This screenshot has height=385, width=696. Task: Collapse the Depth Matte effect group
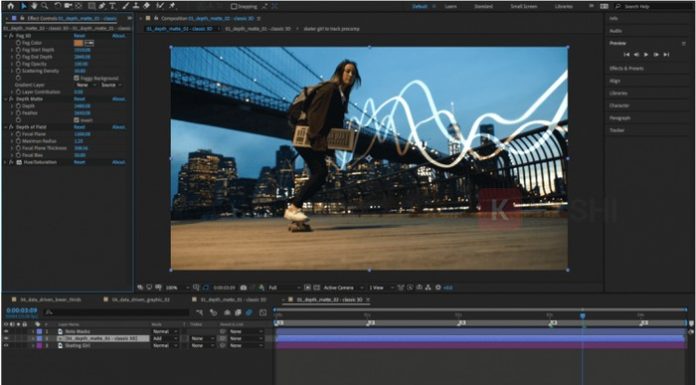coord(5,99)
